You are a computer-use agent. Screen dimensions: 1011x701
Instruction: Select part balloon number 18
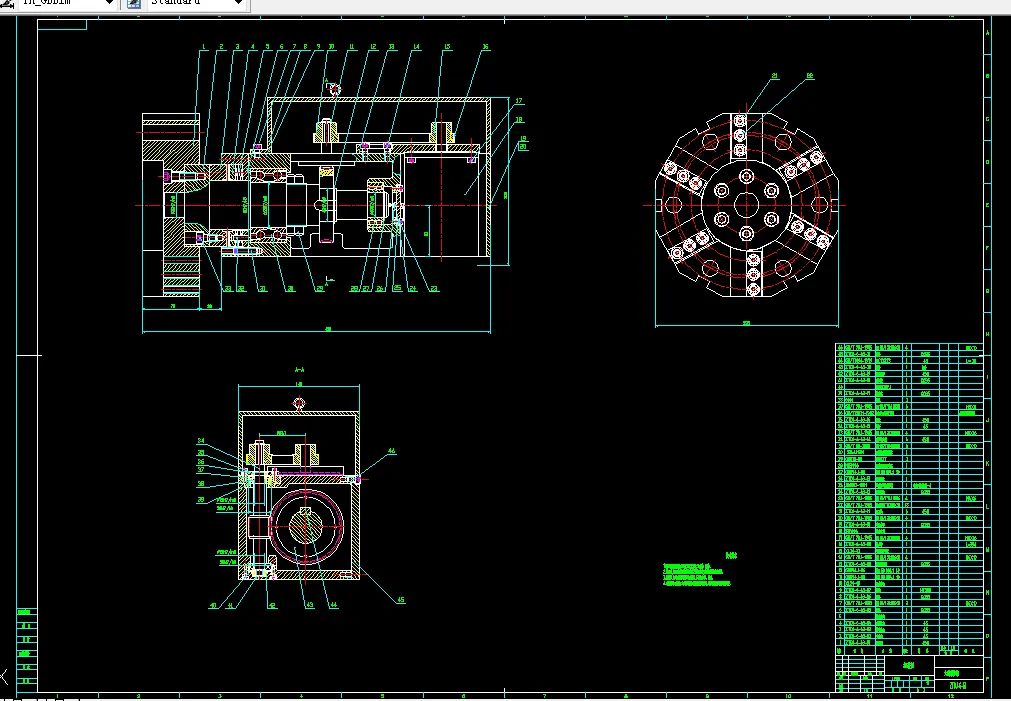519,120
